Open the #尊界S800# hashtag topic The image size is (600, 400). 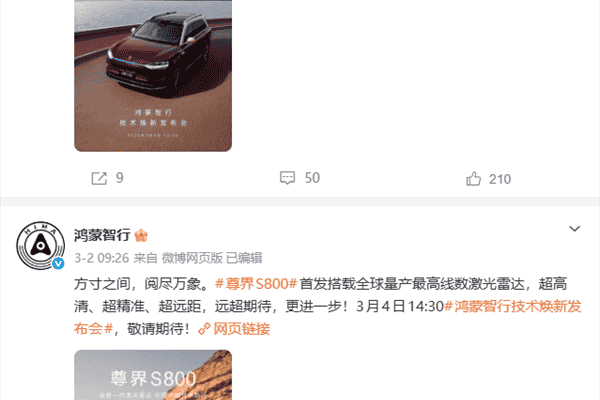coord(256,284)
